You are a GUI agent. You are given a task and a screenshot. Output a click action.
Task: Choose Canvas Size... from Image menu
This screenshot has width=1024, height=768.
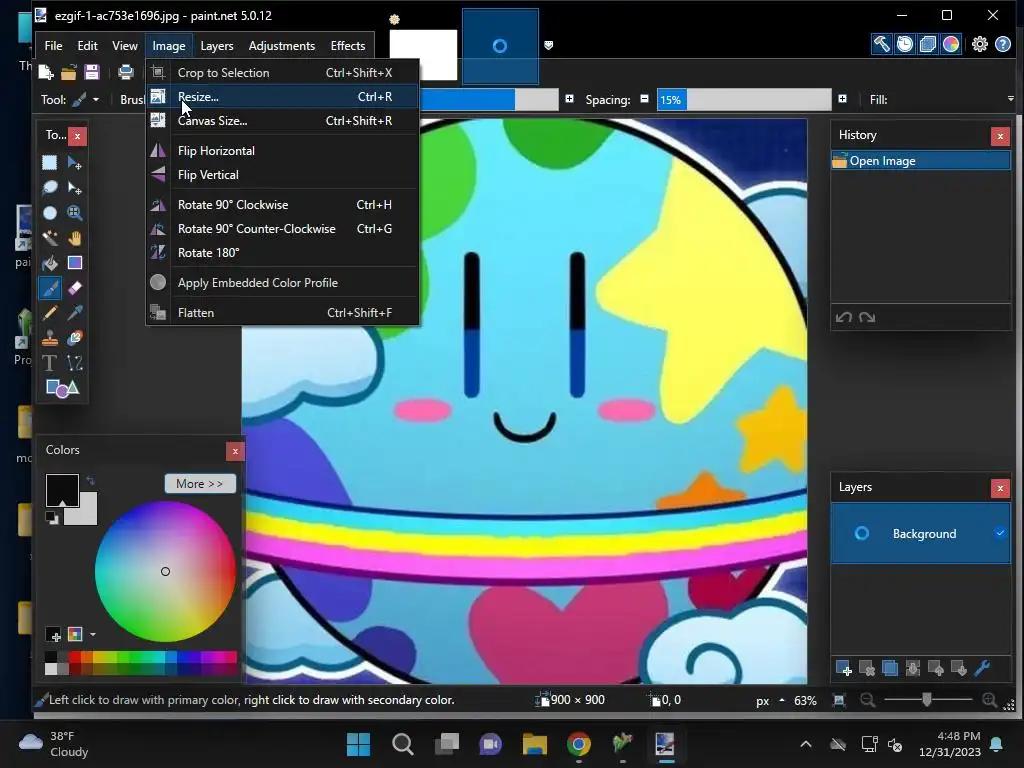coord(282,121)
